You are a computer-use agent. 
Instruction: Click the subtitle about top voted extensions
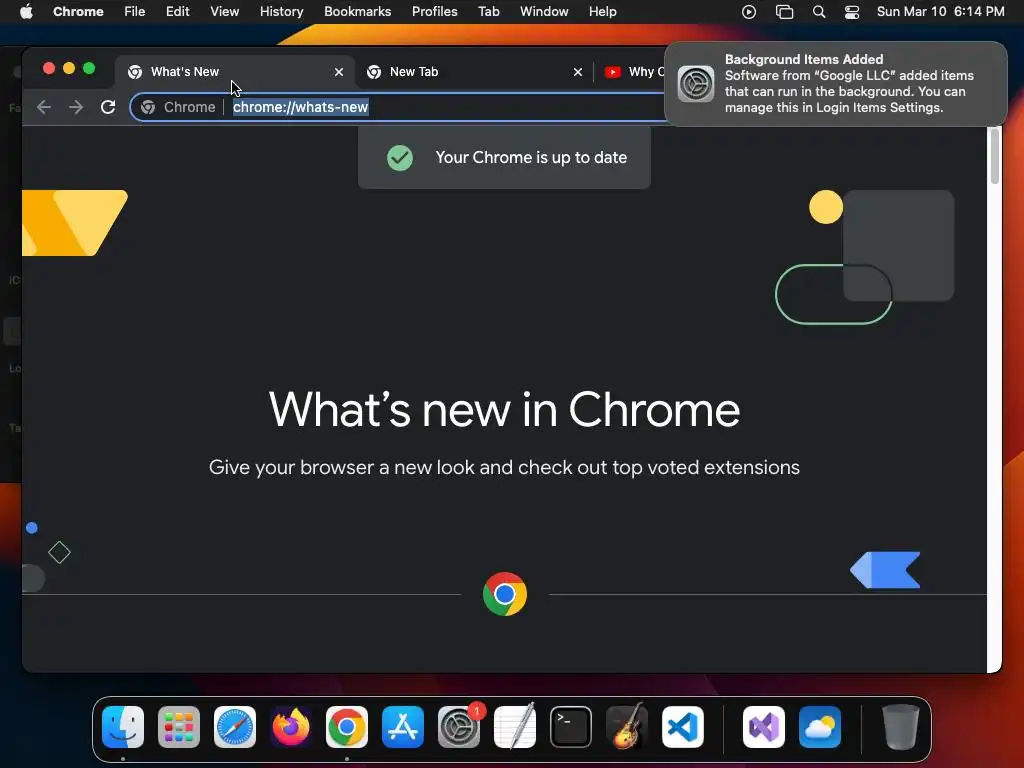click(x=504, y=468)
